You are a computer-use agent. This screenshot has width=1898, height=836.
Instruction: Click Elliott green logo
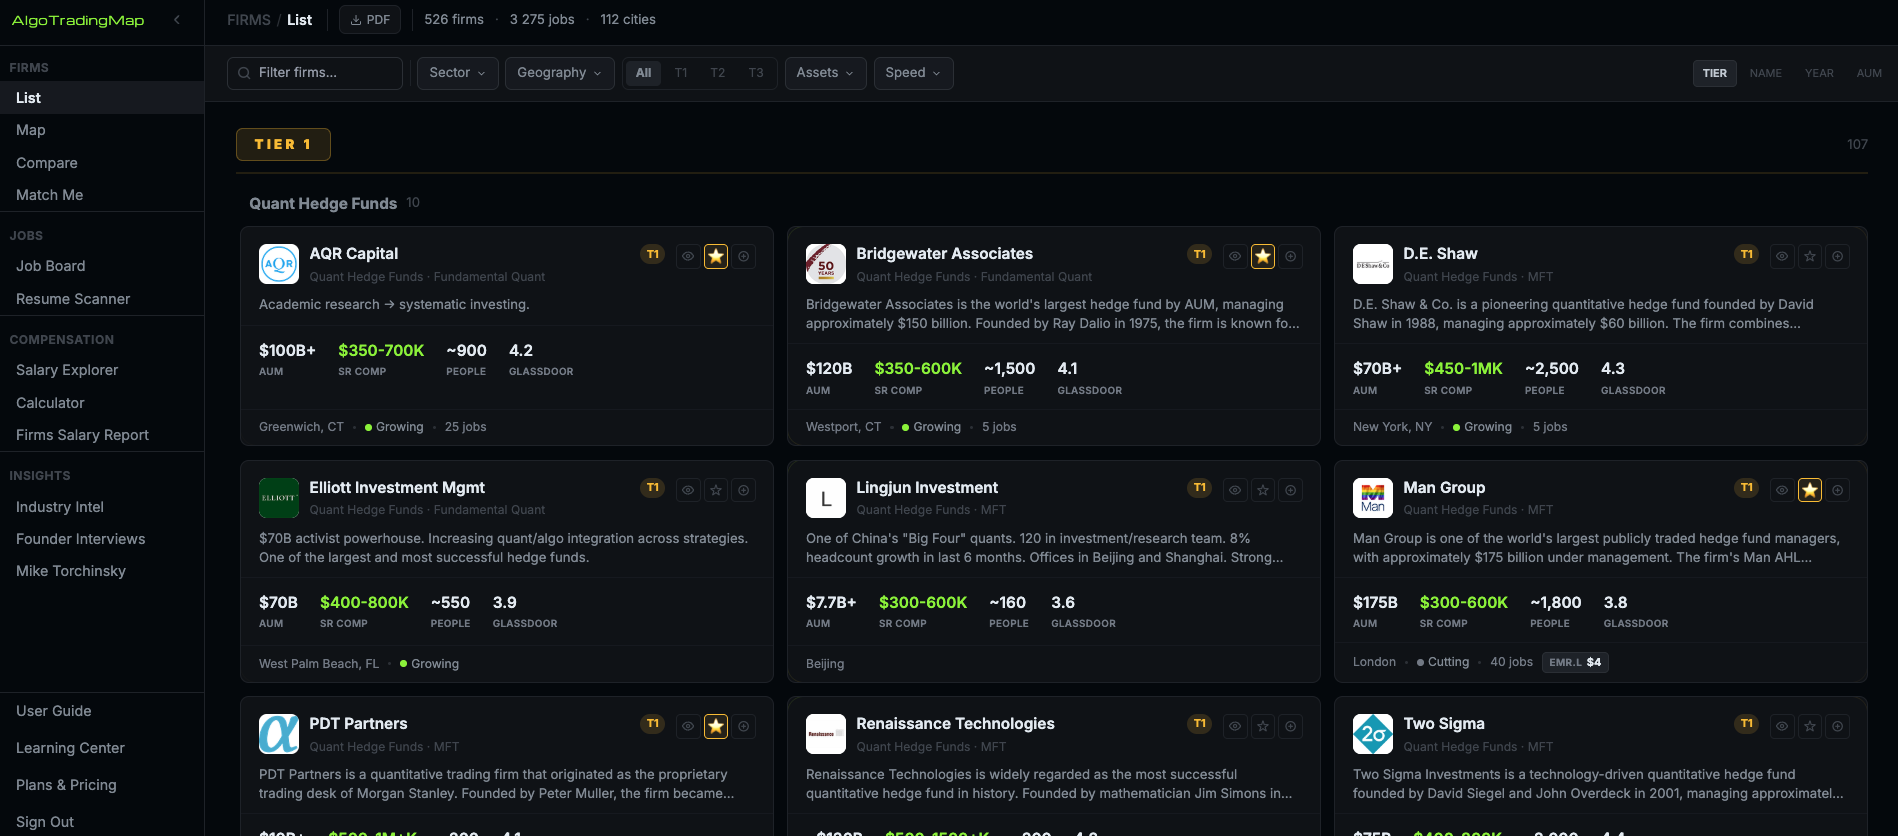pyautogui.click(x=279, y=498)
